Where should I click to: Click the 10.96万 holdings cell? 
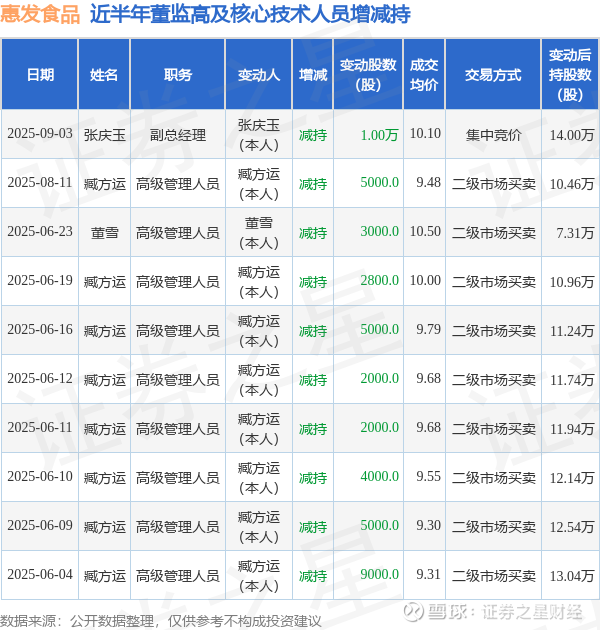click(x=572, y=282)
